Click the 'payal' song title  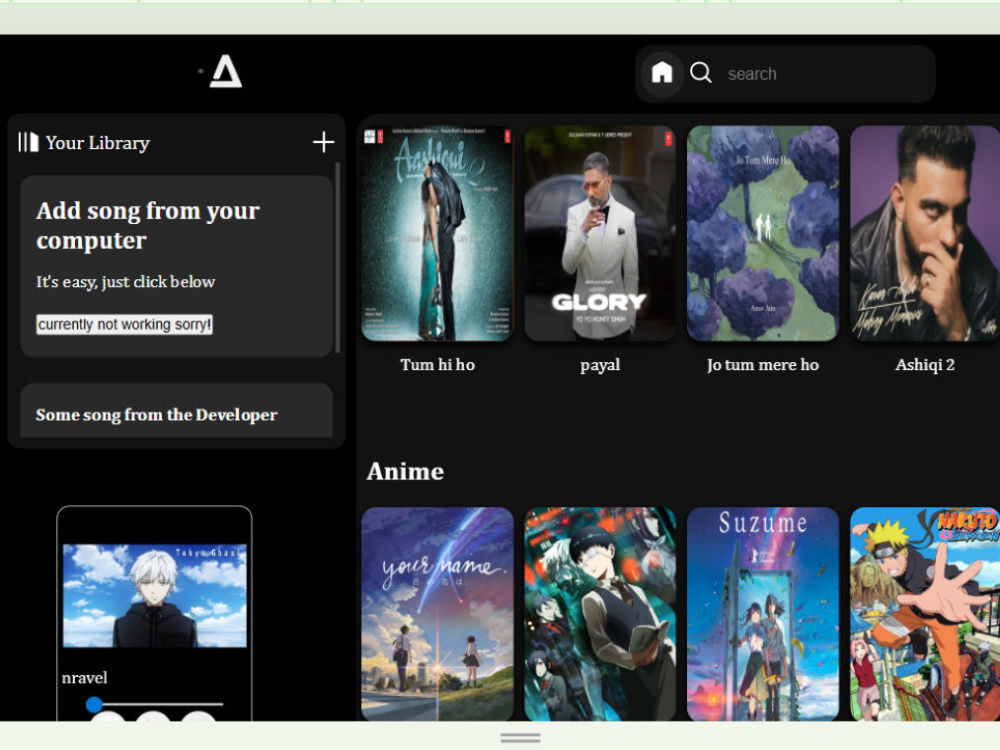(x=600, y=365)
